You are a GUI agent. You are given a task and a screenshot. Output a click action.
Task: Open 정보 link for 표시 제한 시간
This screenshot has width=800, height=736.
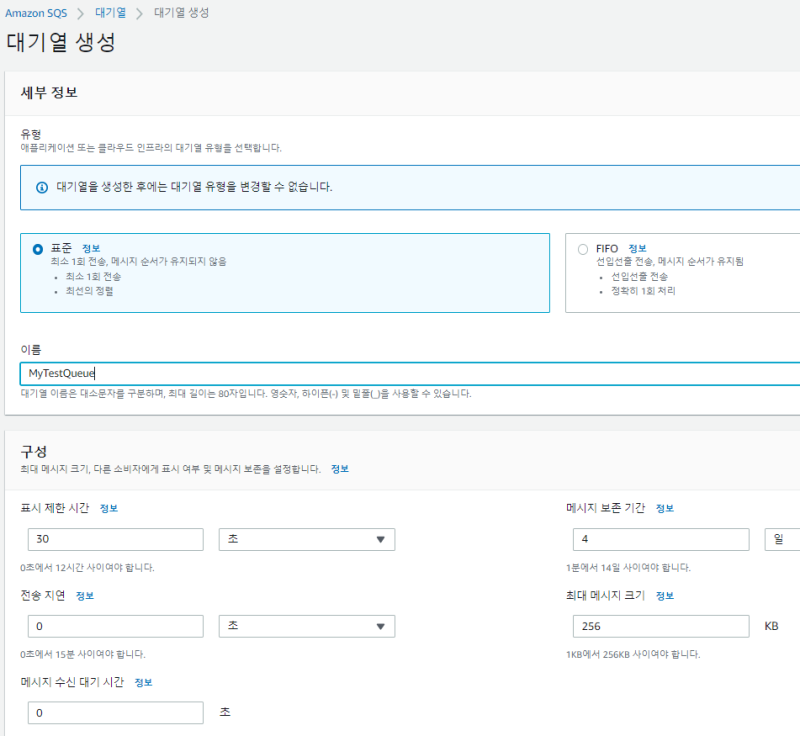point(109,508)
